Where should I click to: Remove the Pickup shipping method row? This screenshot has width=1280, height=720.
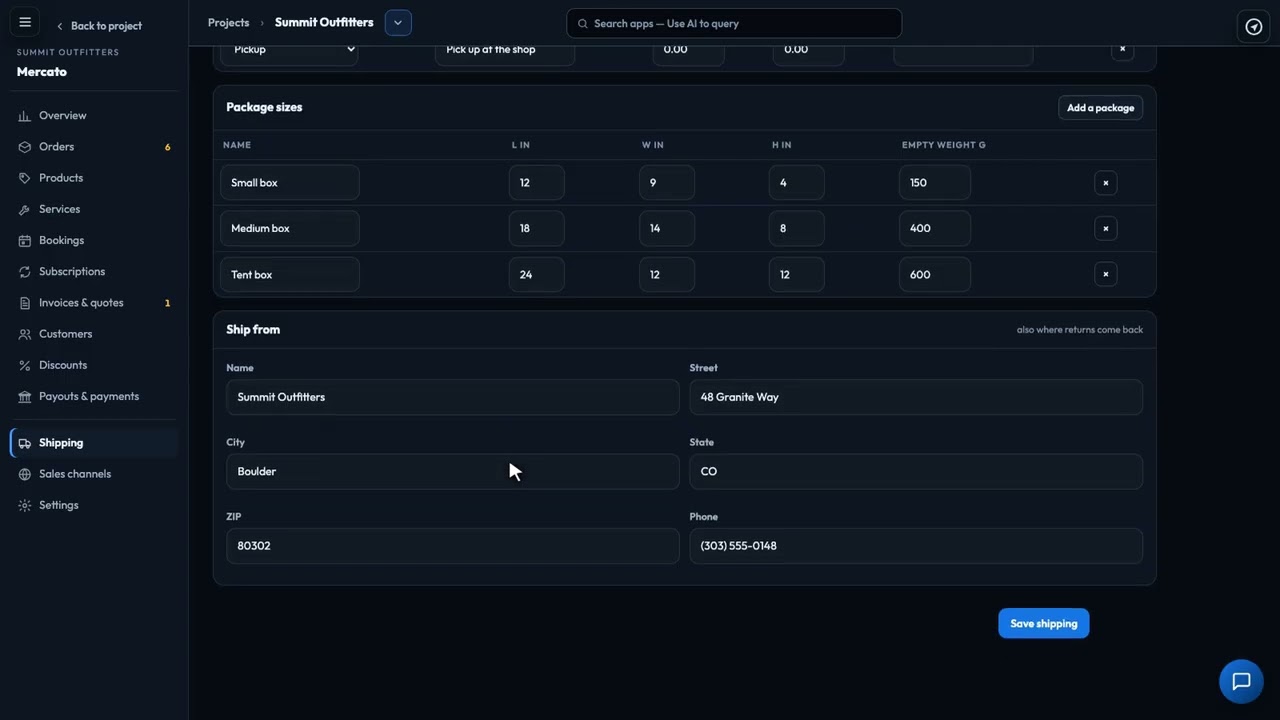coord(1122,49)
